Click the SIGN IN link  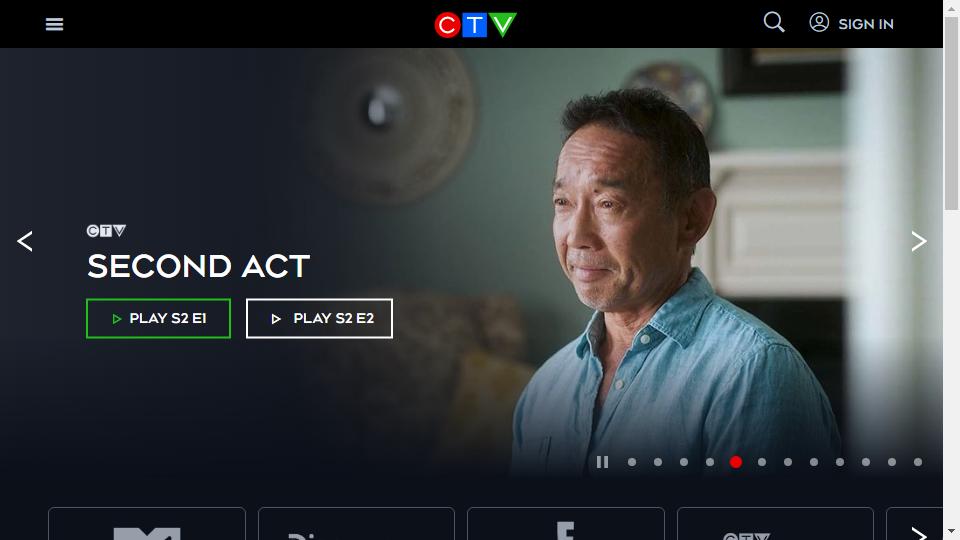pos(866,24)
